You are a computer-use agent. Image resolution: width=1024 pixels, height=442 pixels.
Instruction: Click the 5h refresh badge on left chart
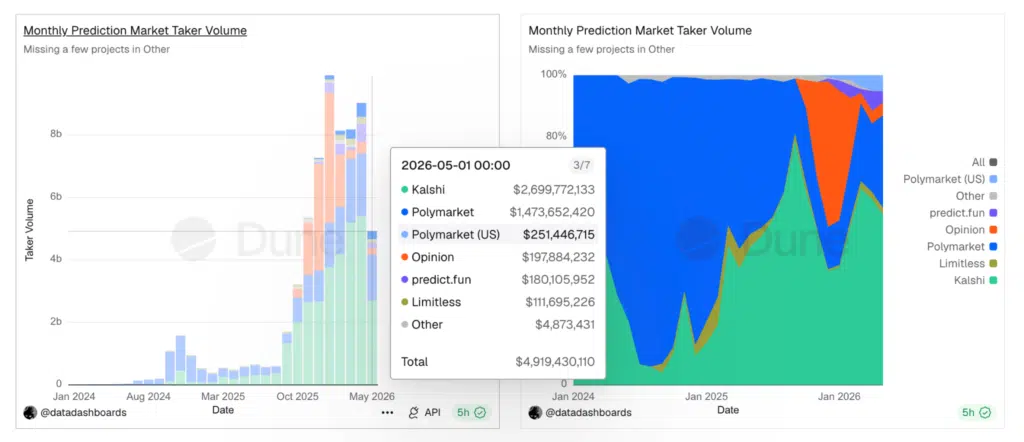click(x=471, y=413)
